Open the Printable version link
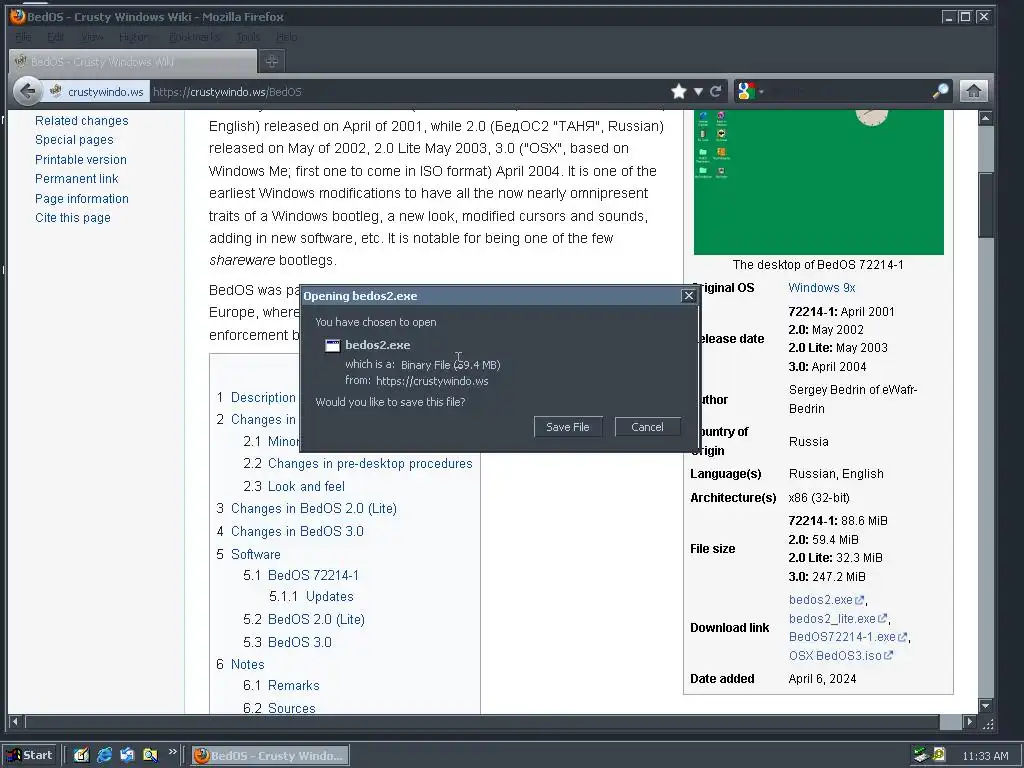Viewport: 1024px width, 768px height. (80, 159)
